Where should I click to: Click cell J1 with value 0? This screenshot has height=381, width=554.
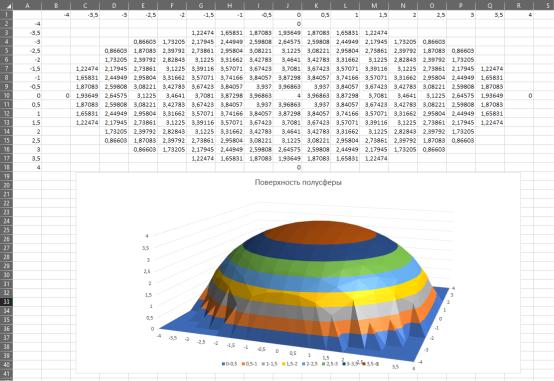287,15
